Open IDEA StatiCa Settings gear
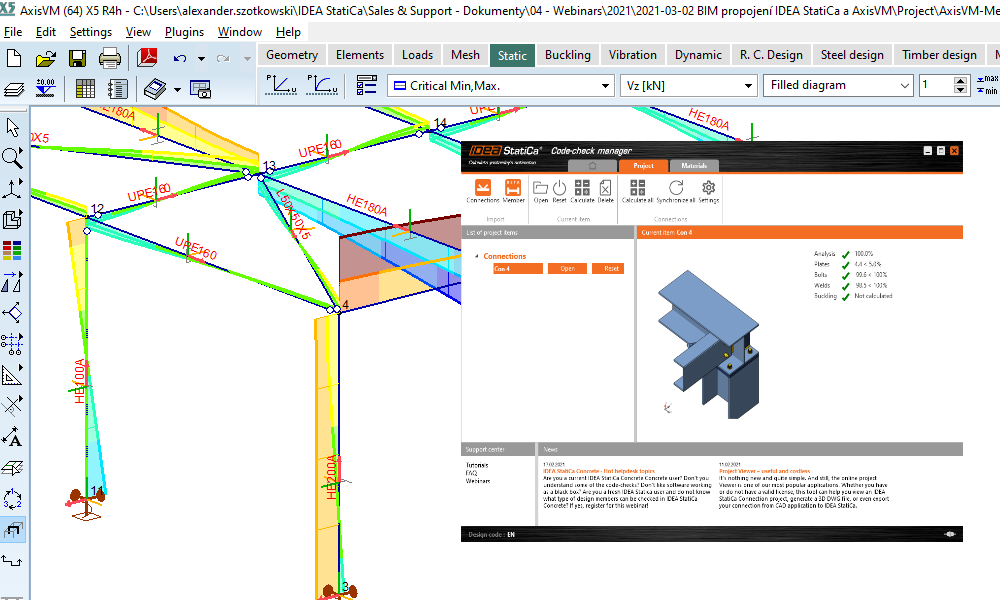The height and width of the screenshot is (600, 1000). 708,189
